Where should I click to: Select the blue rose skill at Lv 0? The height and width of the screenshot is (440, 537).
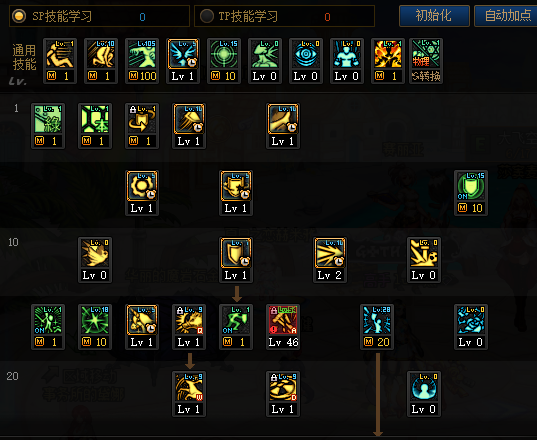(x=471, y=327)
